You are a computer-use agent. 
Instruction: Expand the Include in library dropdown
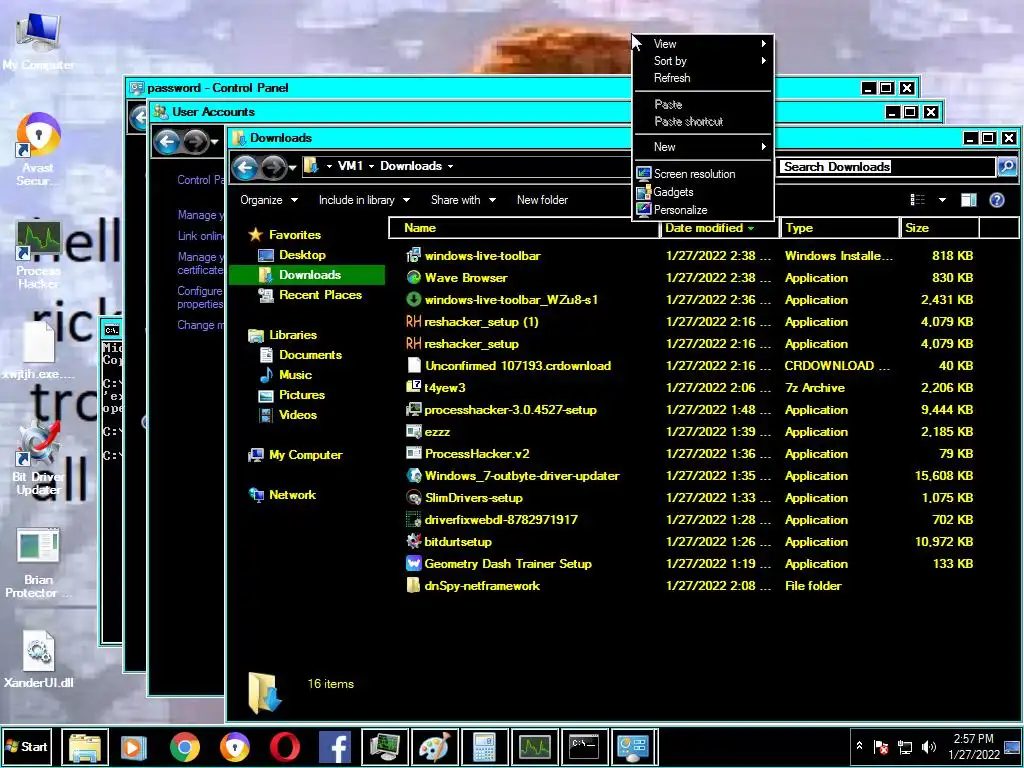[364, 200]
